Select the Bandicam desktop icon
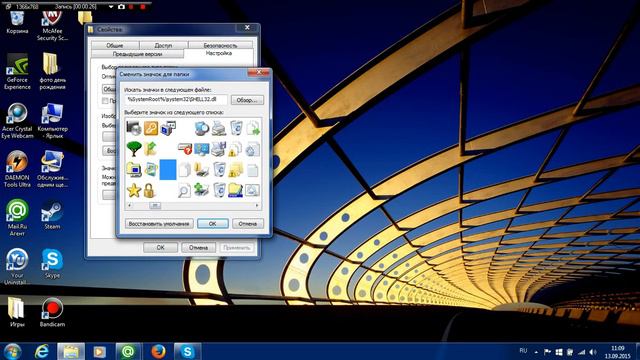The height and width of the screenshot is (360, 640). tap(52, 313)
